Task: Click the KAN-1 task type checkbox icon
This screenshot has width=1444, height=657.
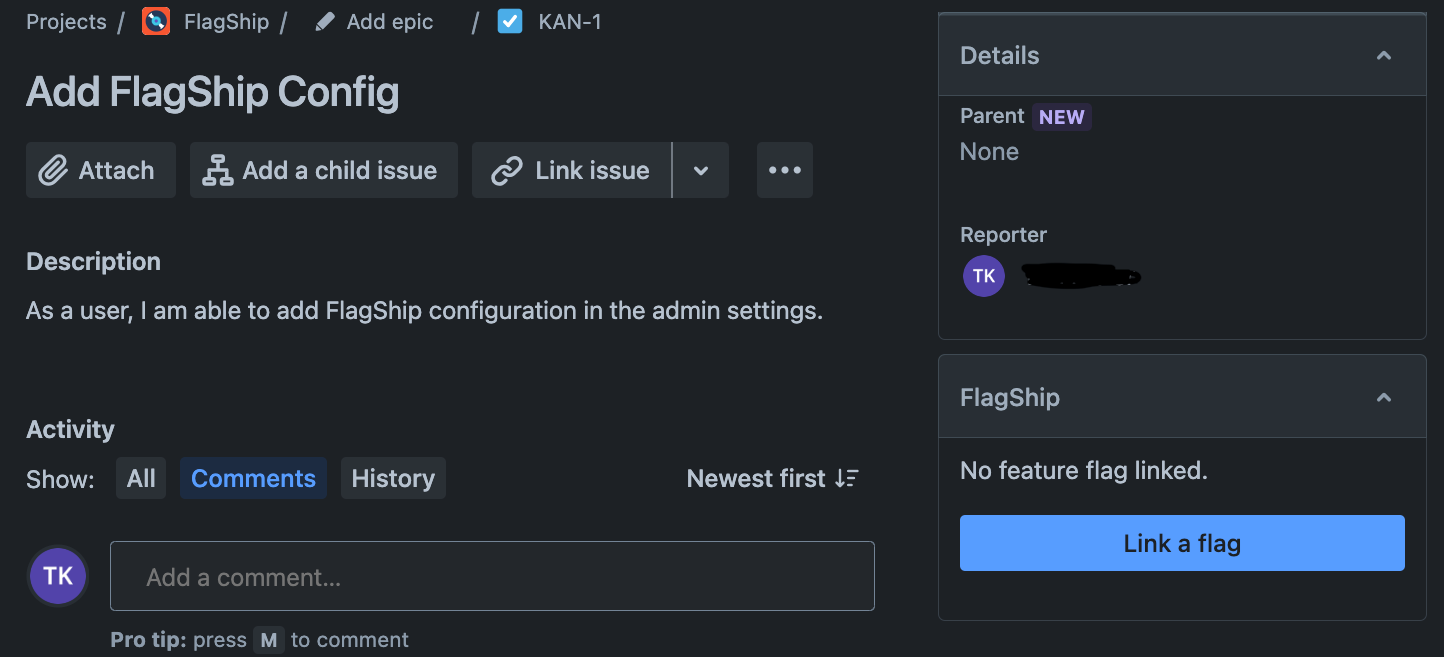Action: pos(510,21)
